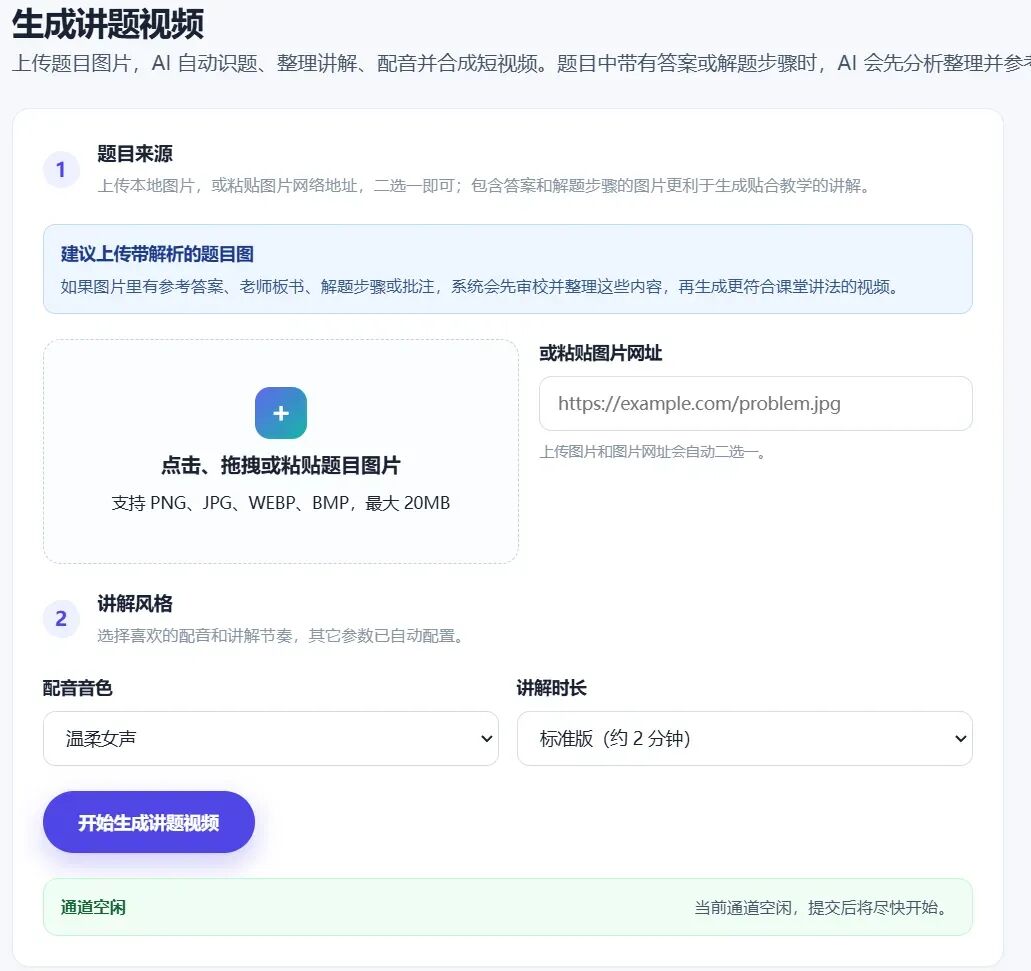Click the 讲解时长 label
This screenshot has width=1031, height=971.
551,688
